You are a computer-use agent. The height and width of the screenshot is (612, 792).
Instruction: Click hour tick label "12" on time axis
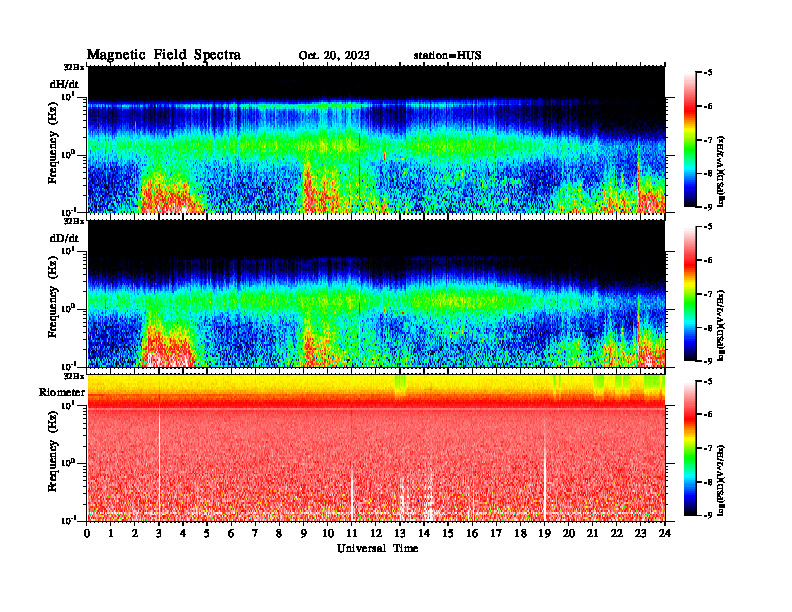376,534
